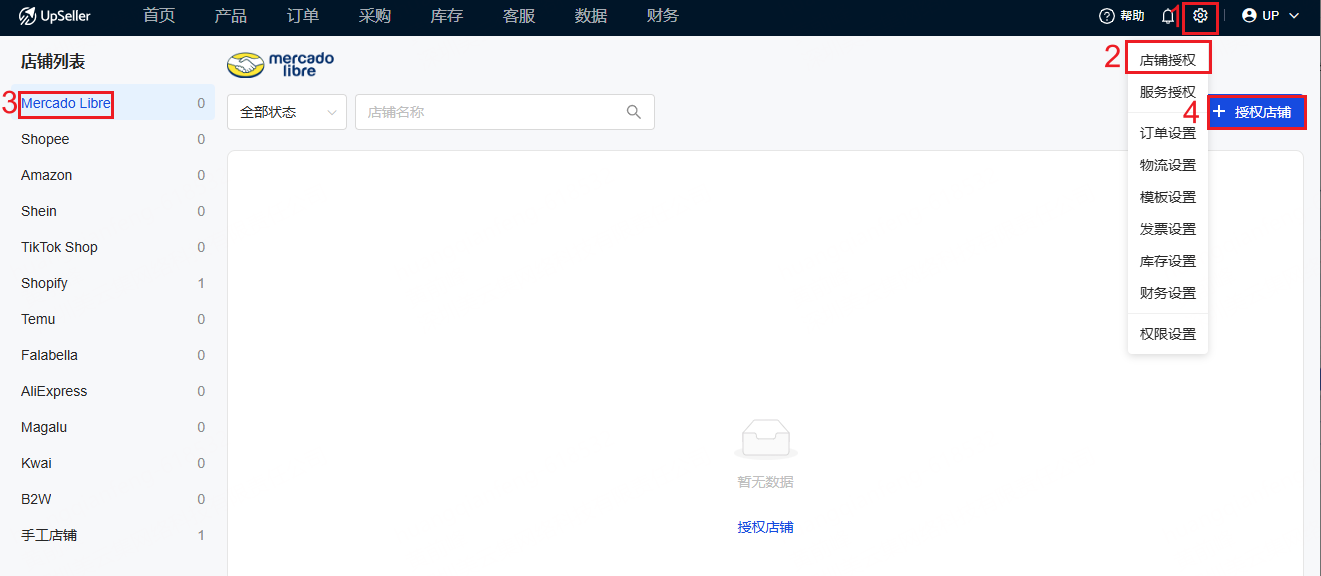This screenshot has height=576, width=1321.
Task: Select 手工店铺 in store list
Action: click(107, 535)
